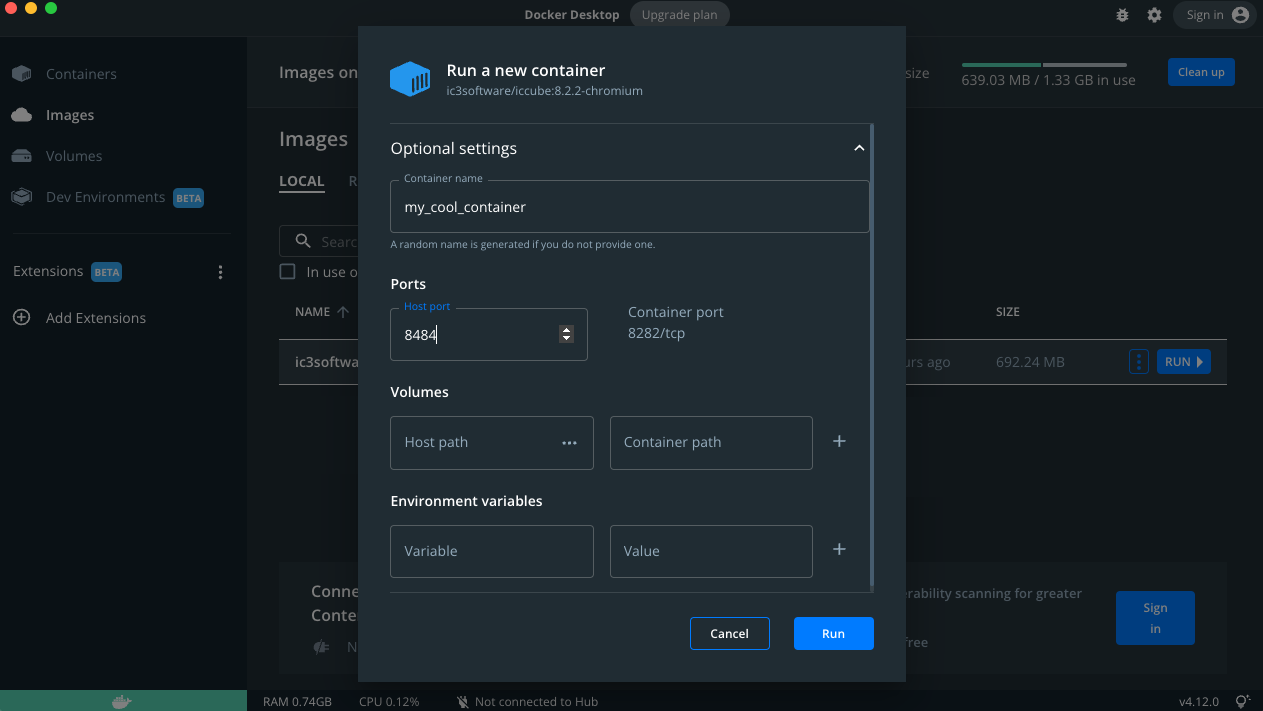Open Images section cloud icon

22,115
